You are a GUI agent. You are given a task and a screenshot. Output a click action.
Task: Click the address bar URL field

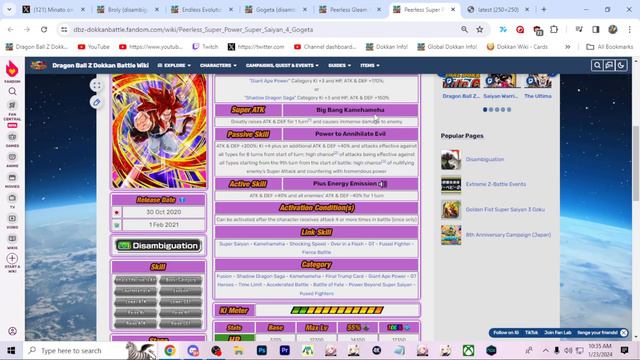click(x=261, y=29)
